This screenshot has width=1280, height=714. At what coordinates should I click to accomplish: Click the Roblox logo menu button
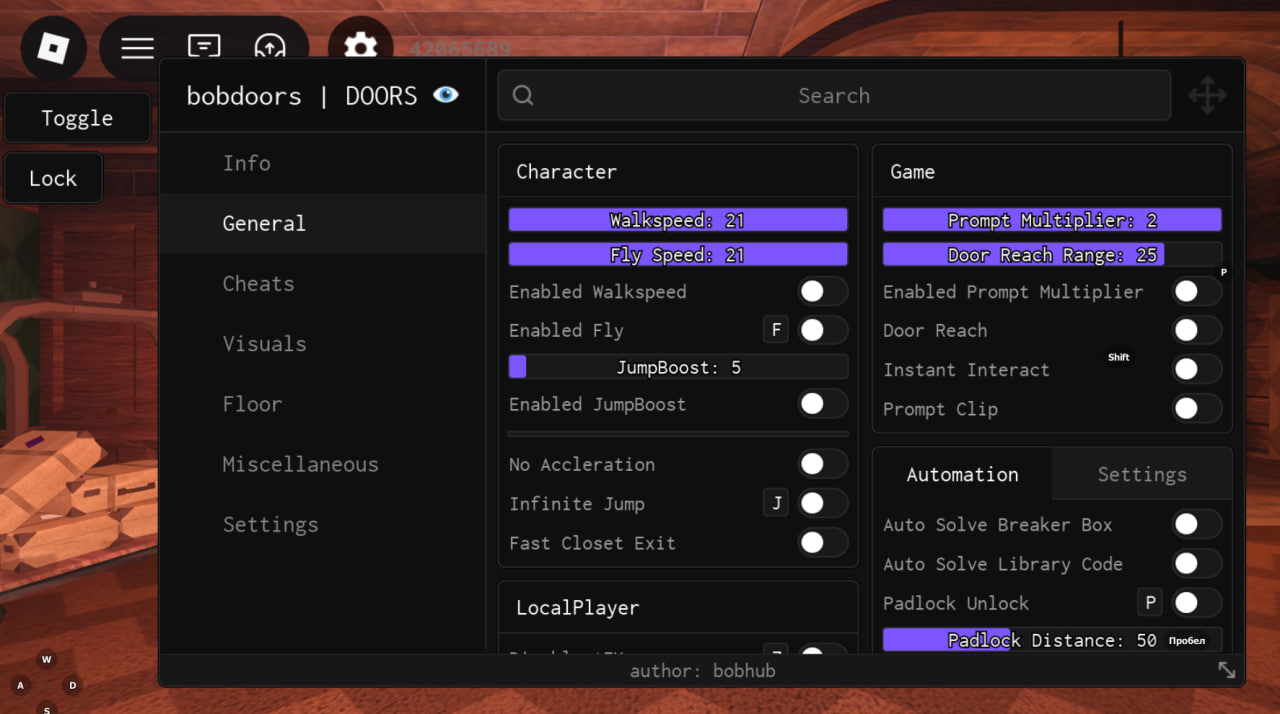point(53,48)
